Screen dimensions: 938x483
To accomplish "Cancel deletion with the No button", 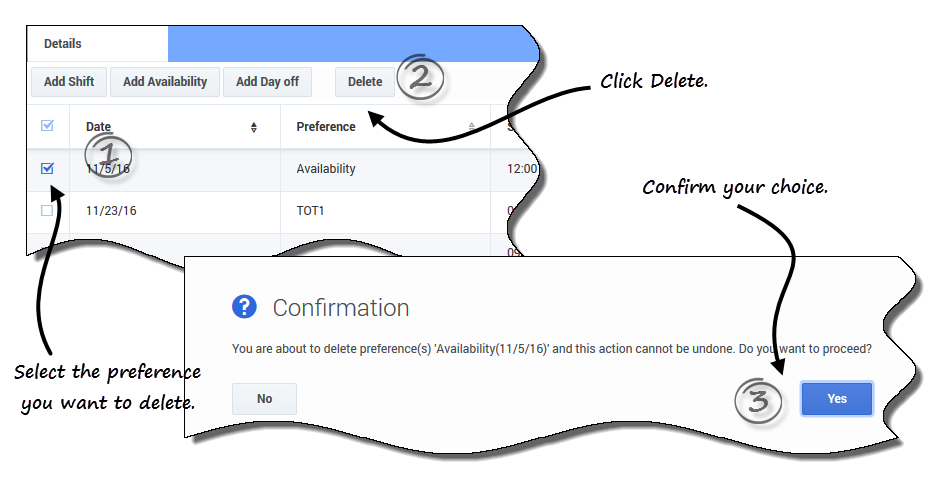I will tap(265, 399).
